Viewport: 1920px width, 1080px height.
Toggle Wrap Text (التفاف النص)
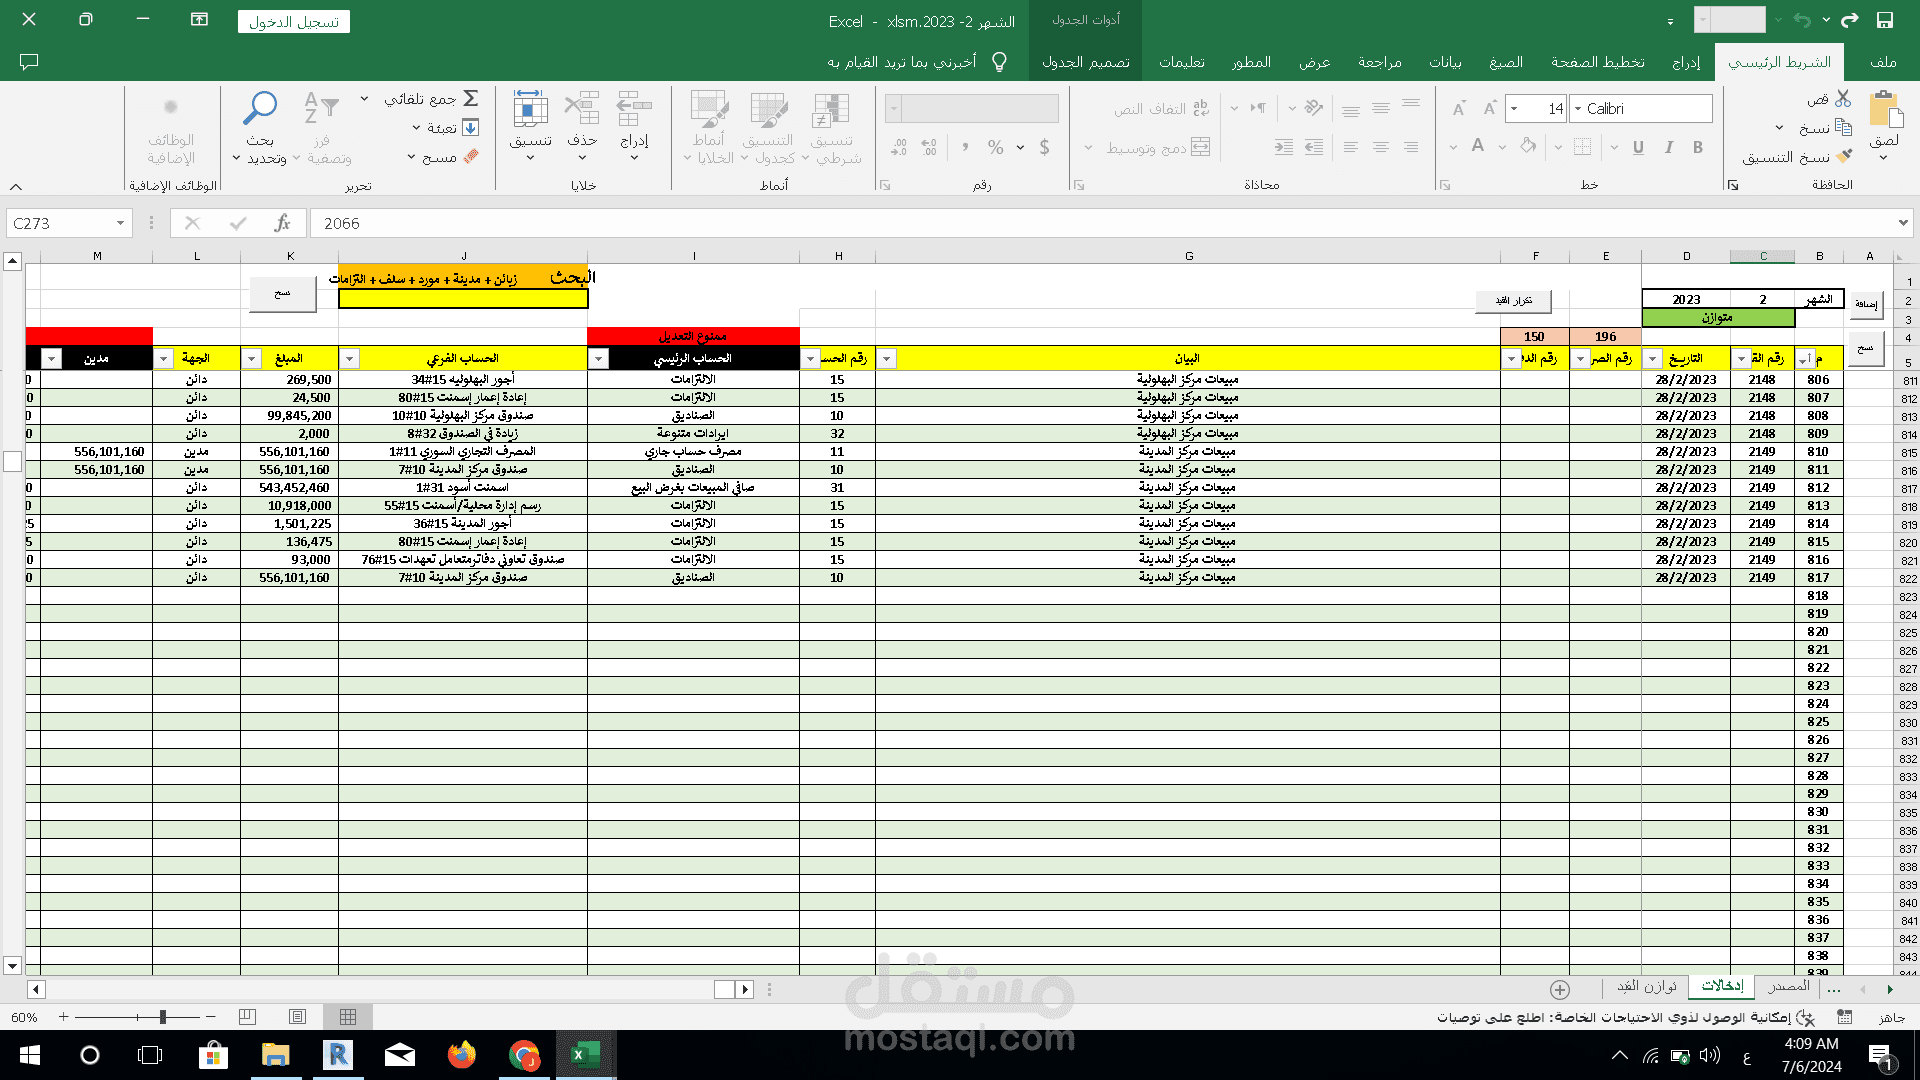coord(1163,108)
